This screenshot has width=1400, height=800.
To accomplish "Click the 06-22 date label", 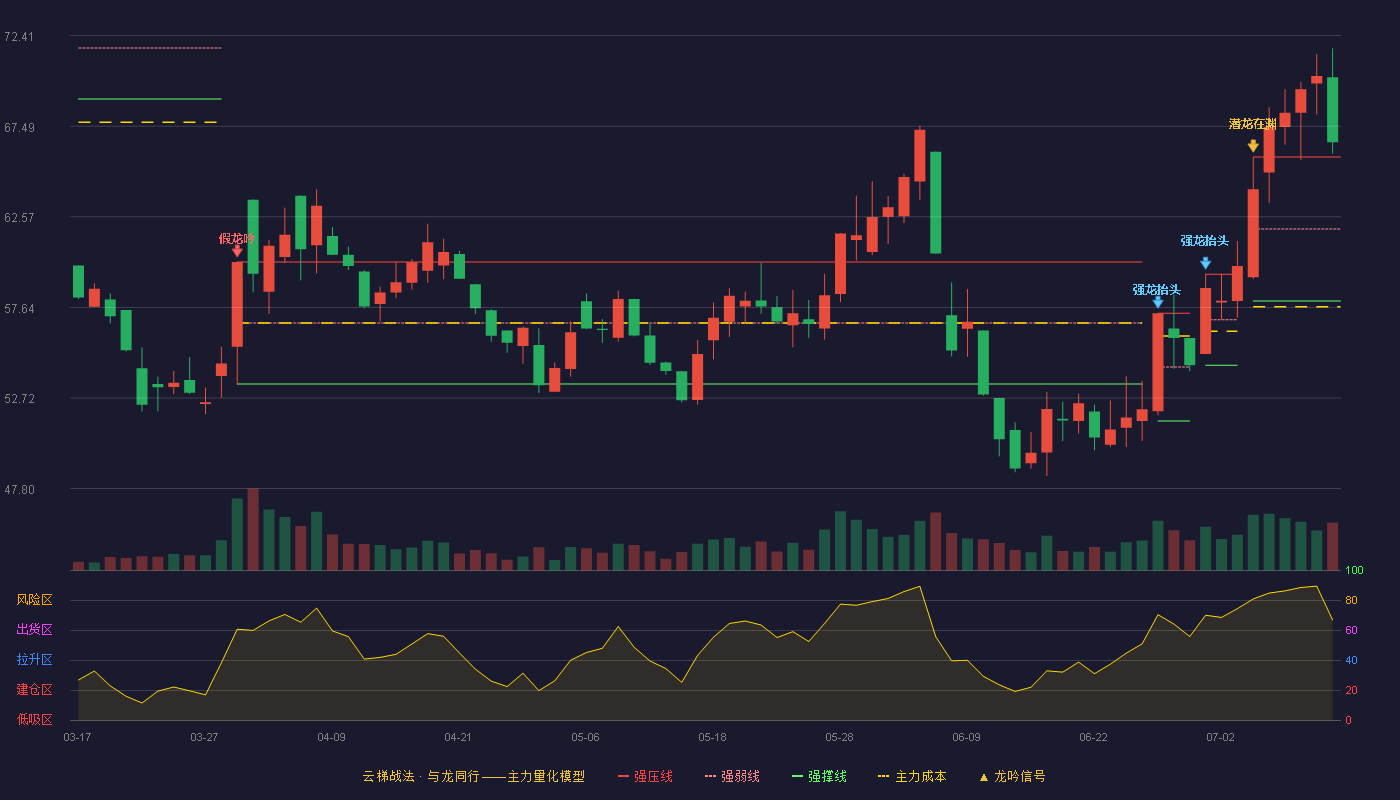I will (x=1093, y=737).
